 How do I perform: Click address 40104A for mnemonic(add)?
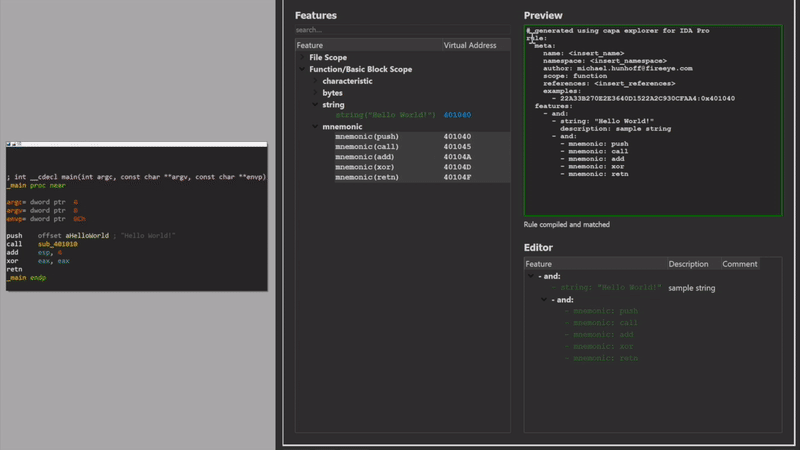click(457, 157)
